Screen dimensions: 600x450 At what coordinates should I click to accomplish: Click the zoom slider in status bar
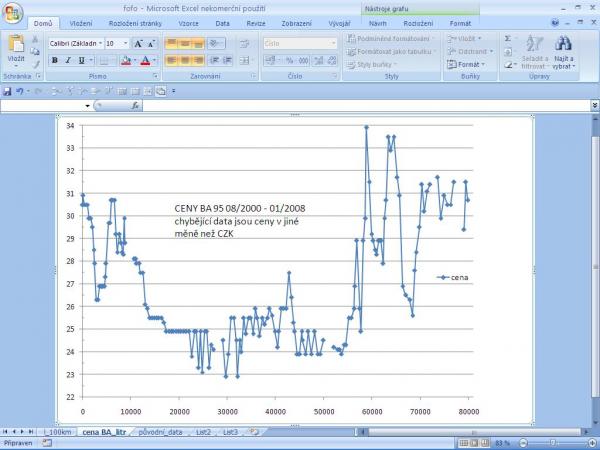pos(555,442)
